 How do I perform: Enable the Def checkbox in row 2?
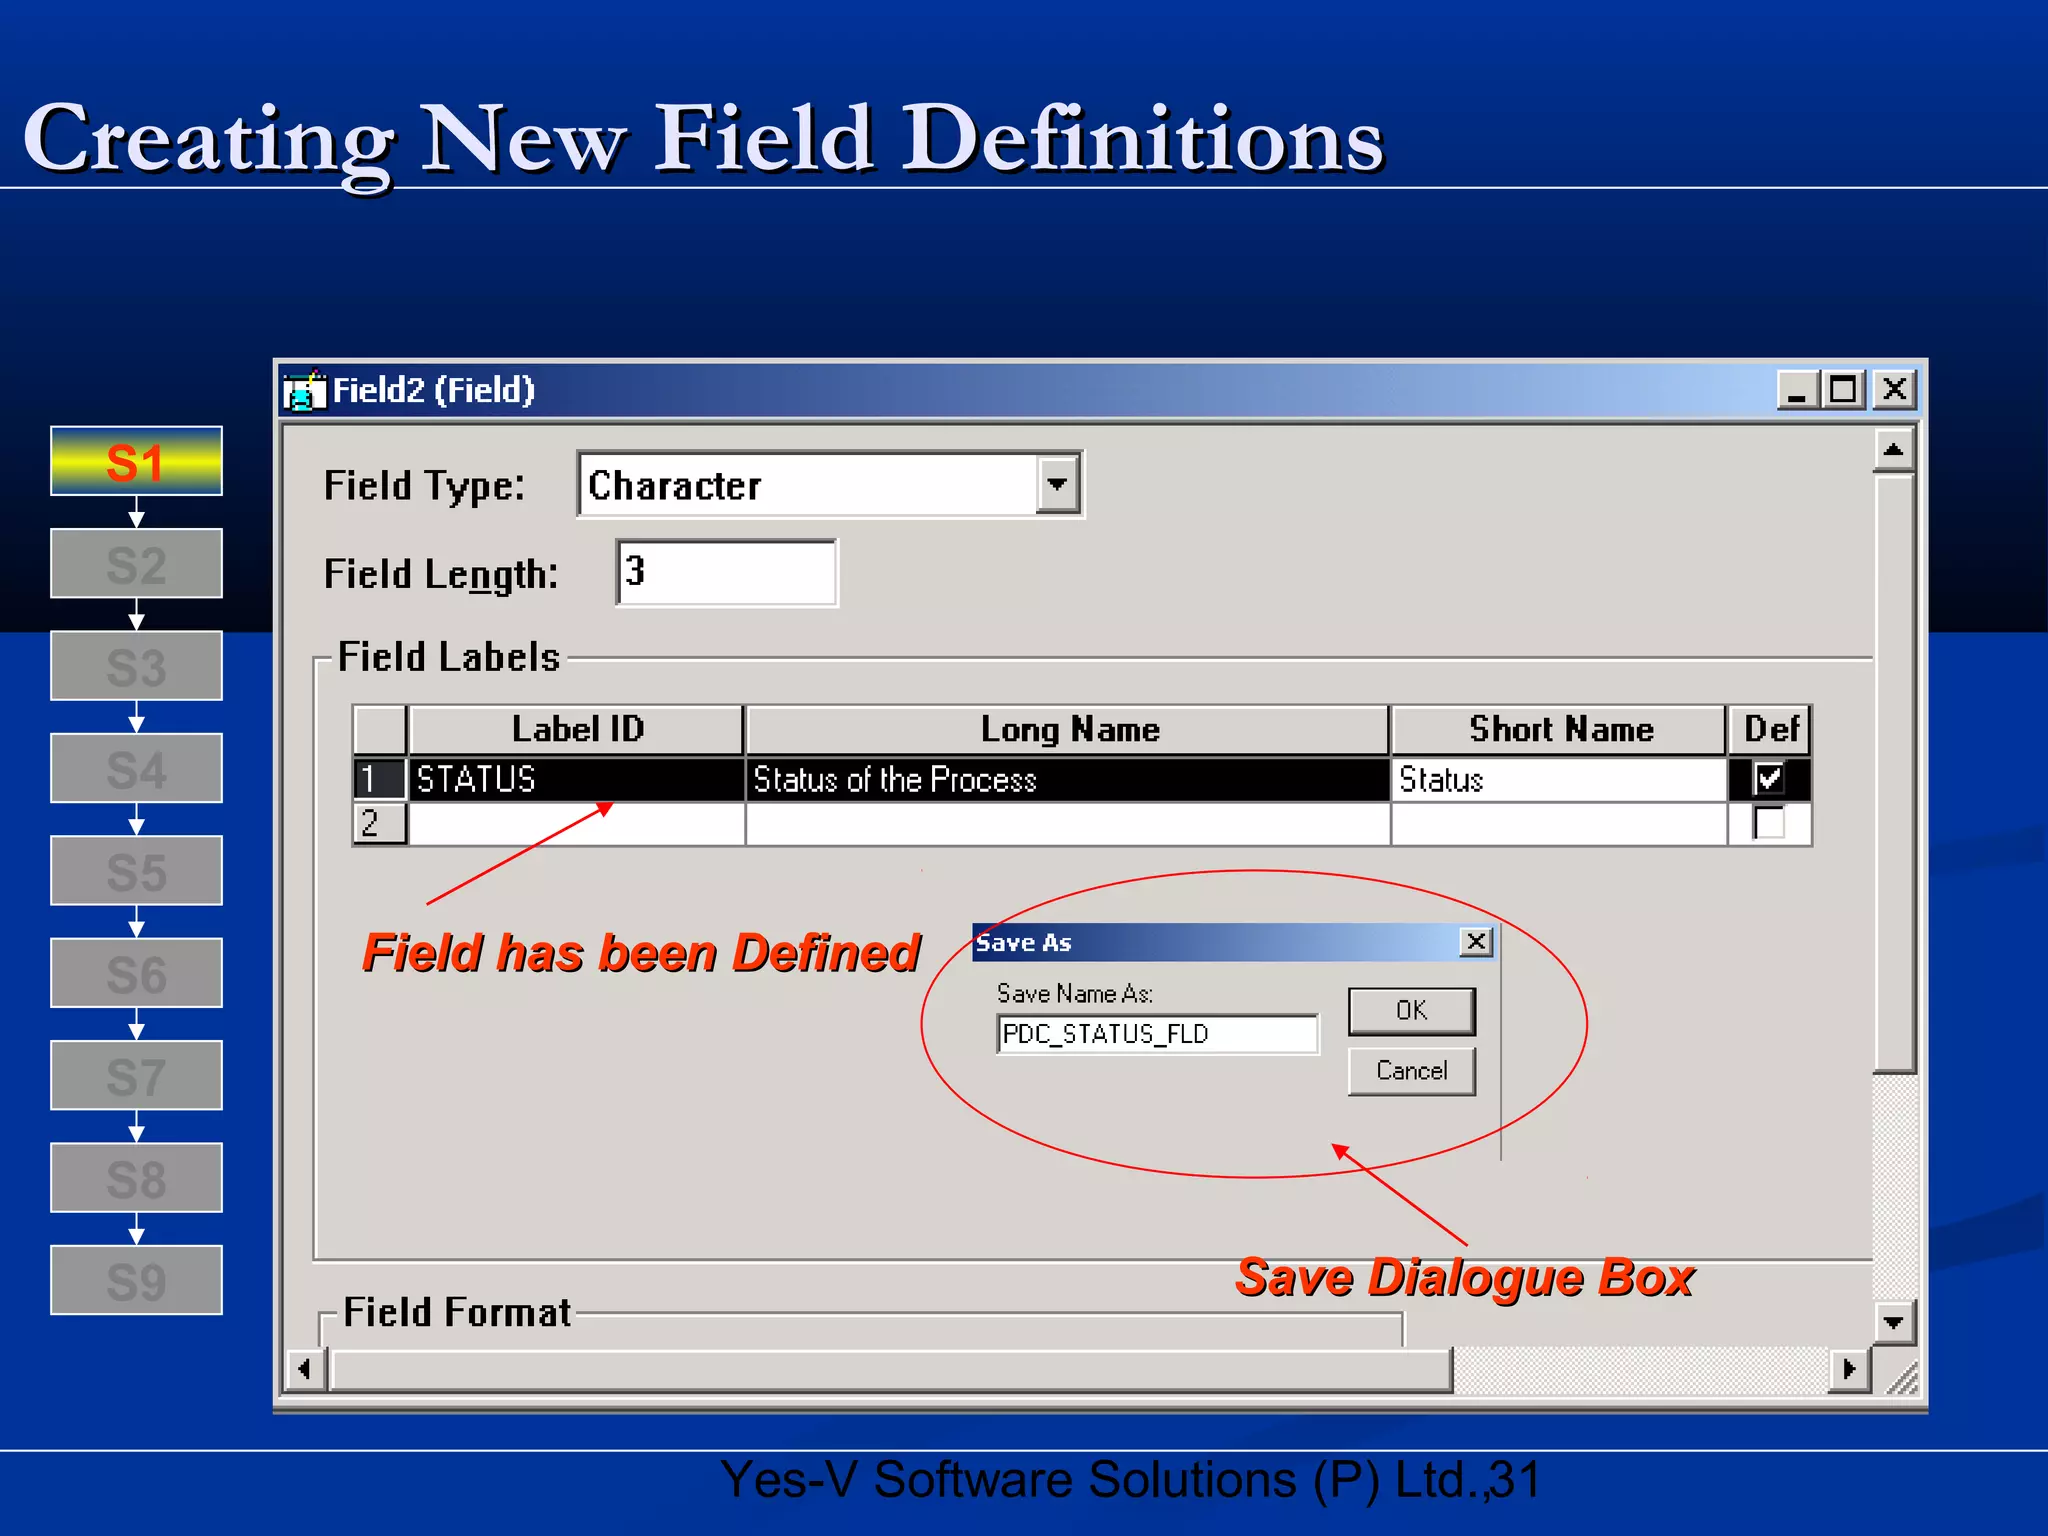[1768, 823]
